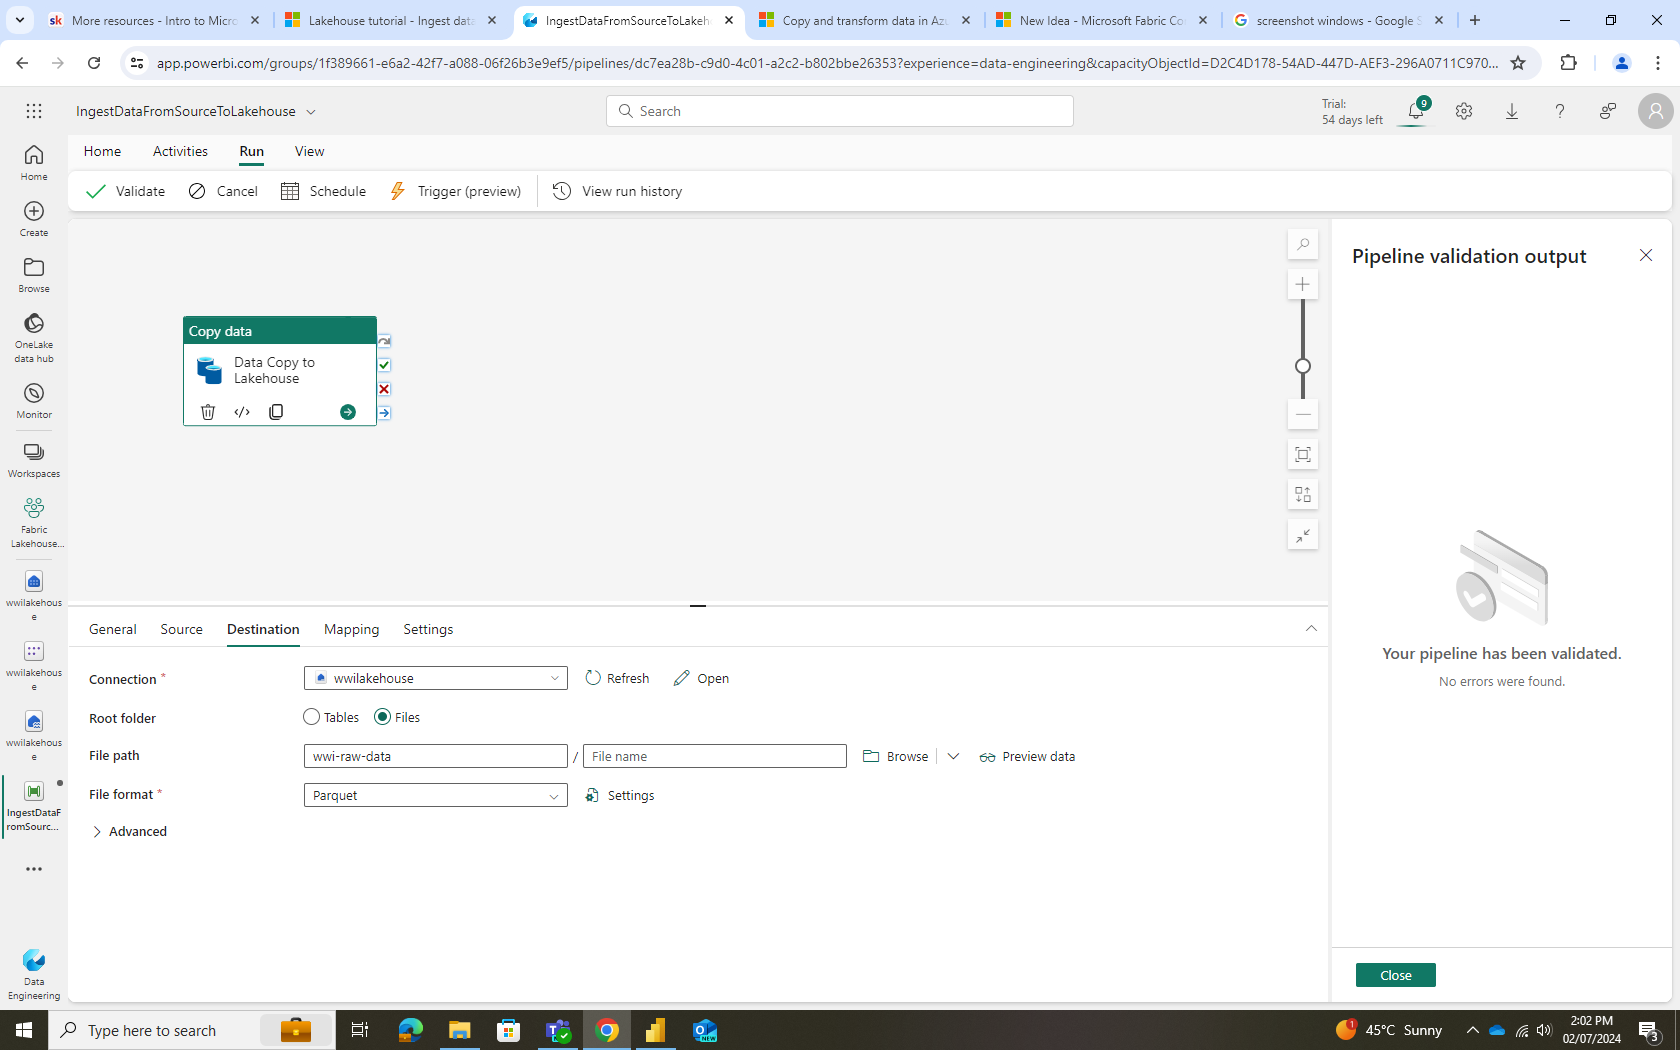Open File Explorer in the taskbar

tap(460, 1030)
